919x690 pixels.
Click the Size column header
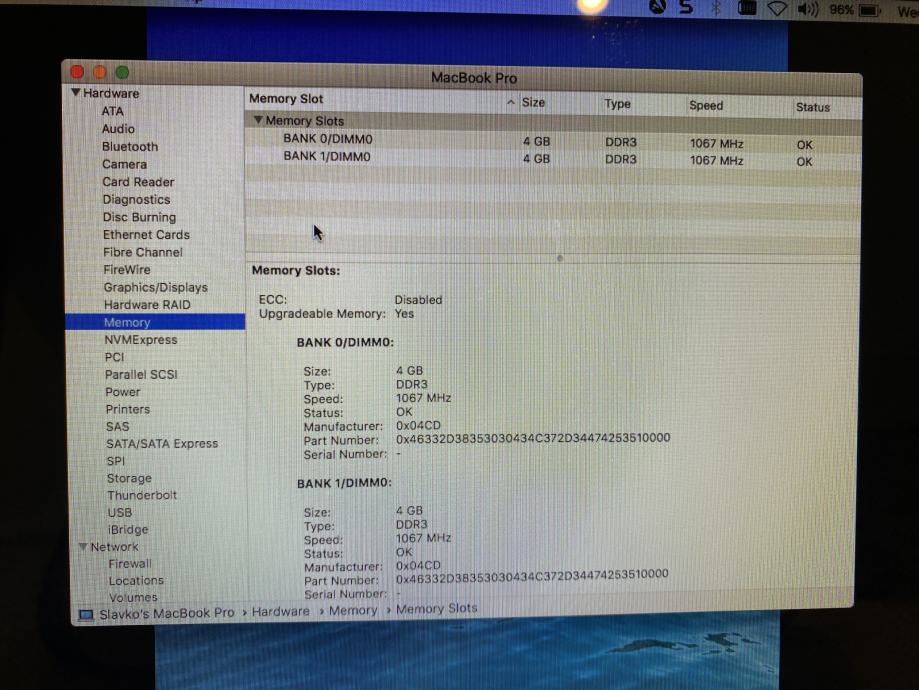(x=533, y=103)
